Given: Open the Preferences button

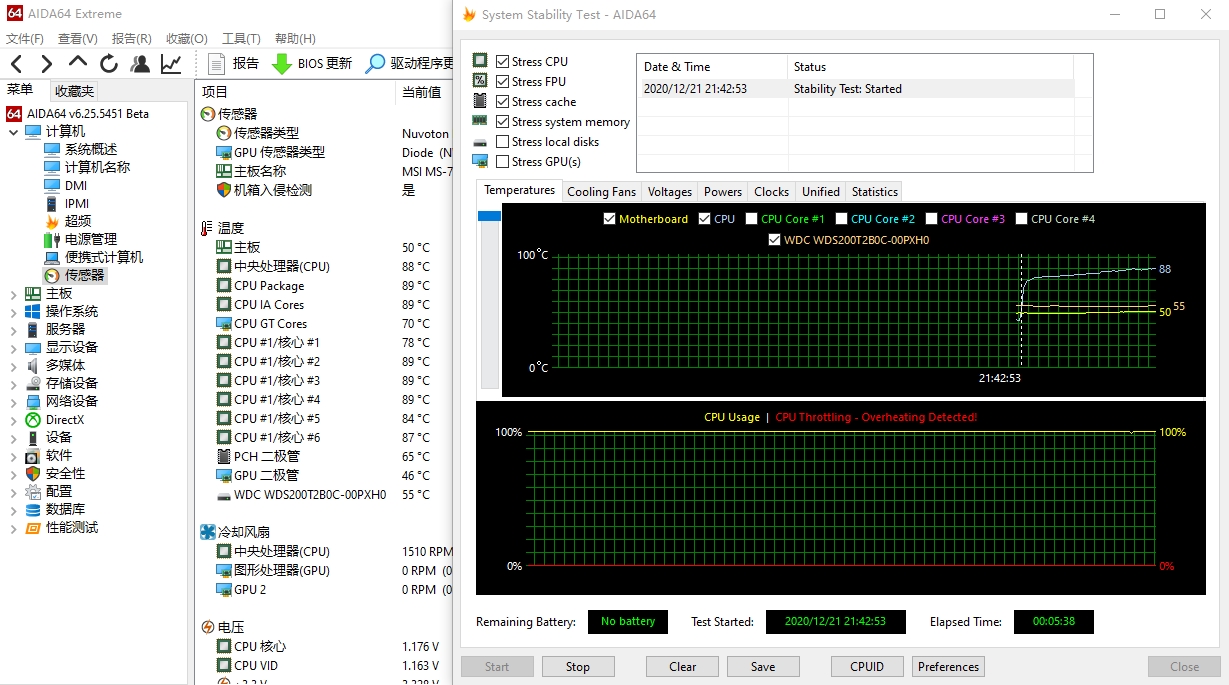Looking at the screenshot, I should click(x=948, y=667).
